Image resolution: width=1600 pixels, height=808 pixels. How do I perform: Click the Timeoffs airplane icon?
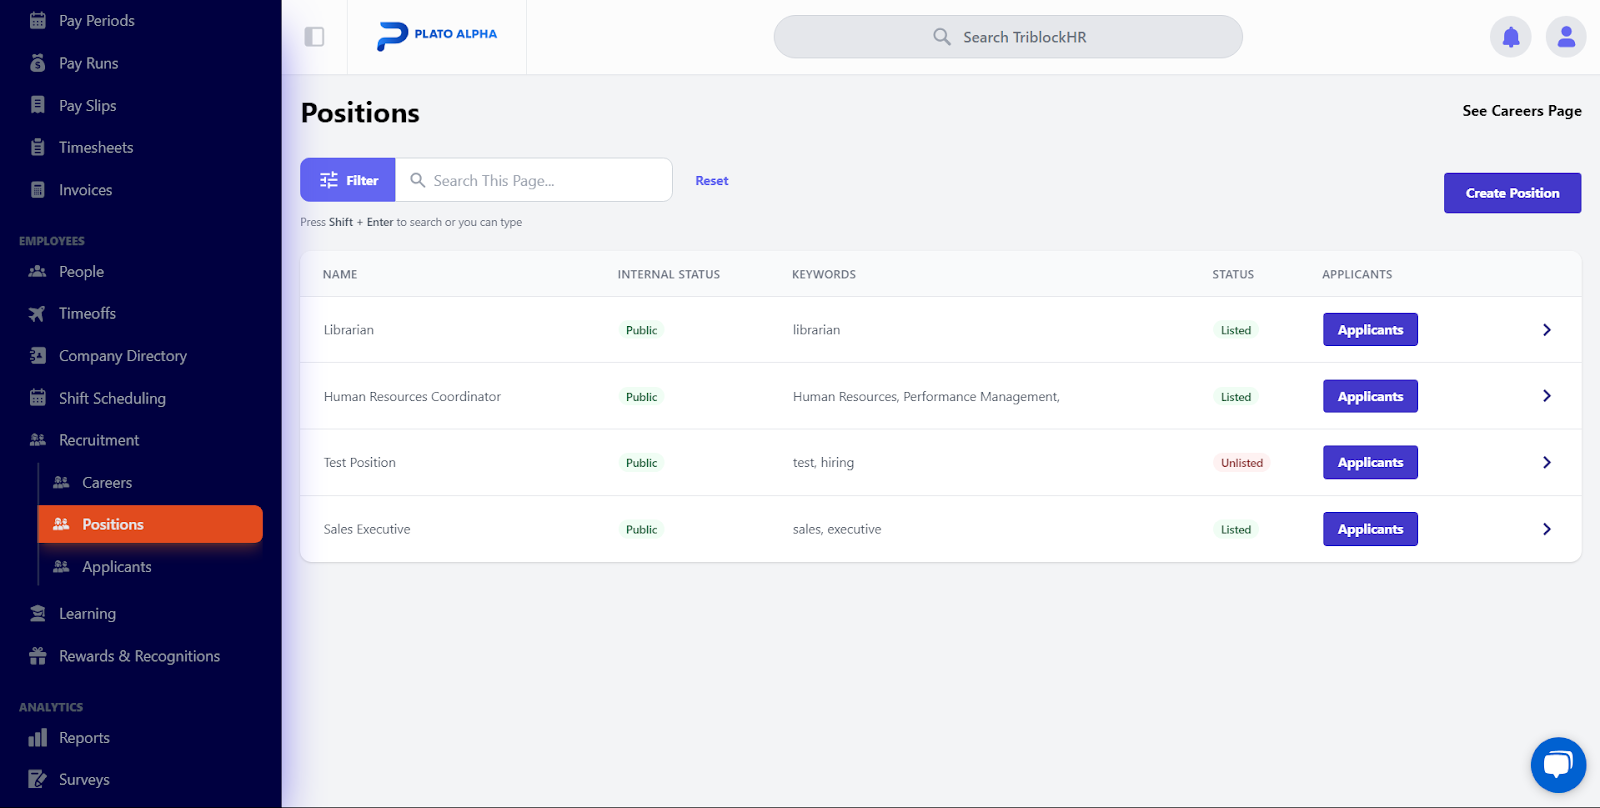click(x=38, y=313)
